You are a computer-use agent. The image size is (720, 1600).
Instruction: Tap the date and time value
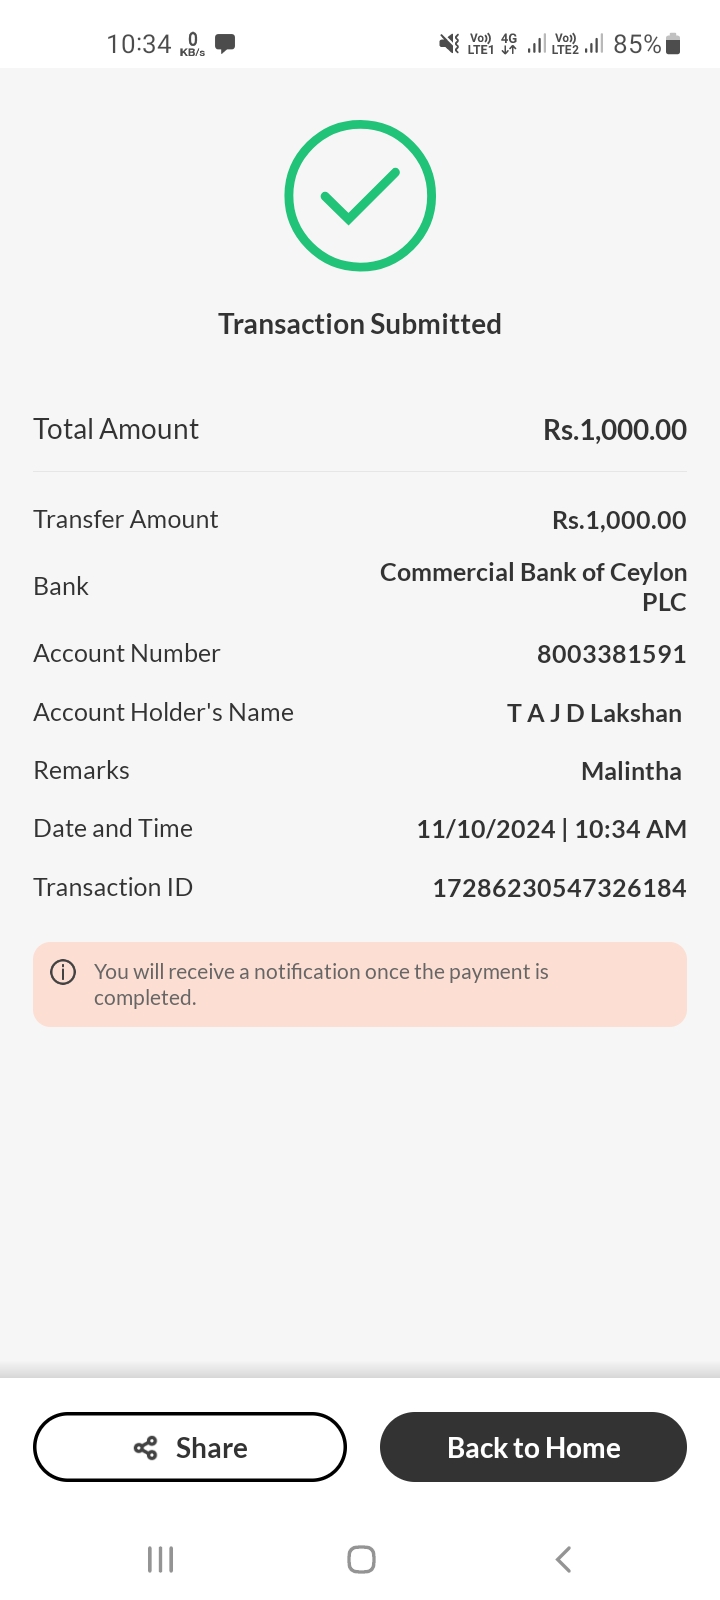click(x=551, y=829)
